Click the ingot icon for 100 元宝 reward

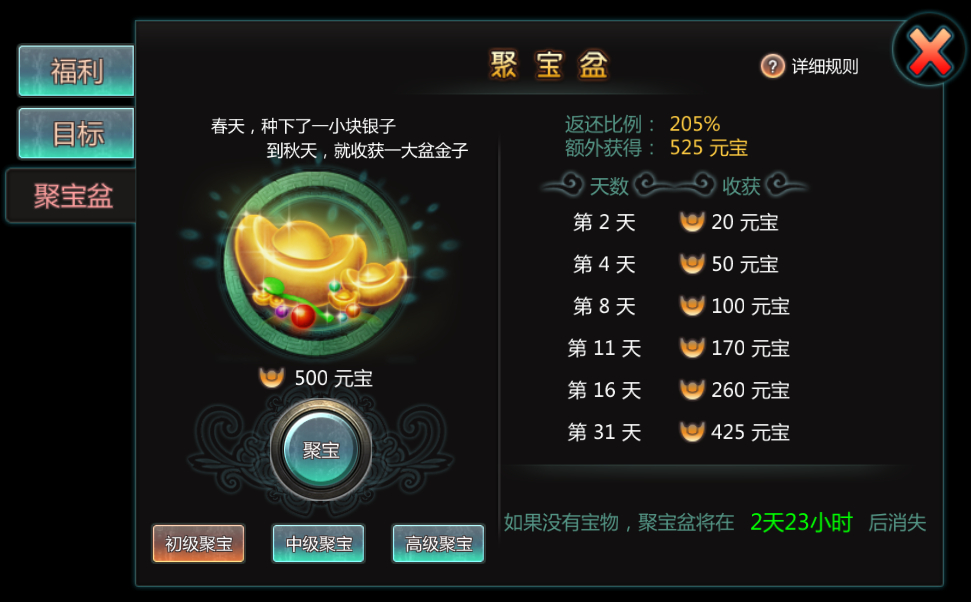pyautogui.click(x=692, y=306)
